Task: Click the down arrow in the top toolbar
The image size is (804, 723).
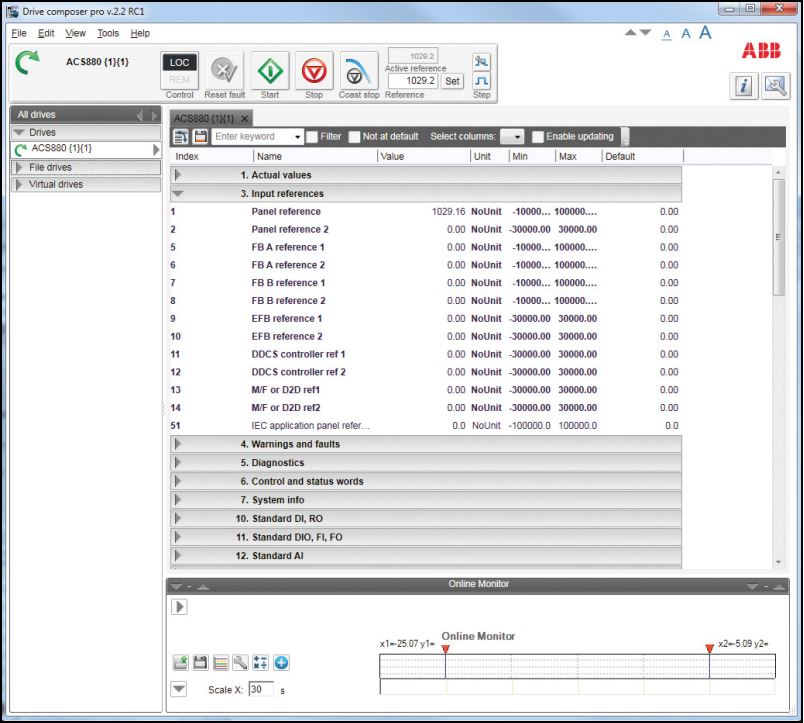Action: coord(646,32)
